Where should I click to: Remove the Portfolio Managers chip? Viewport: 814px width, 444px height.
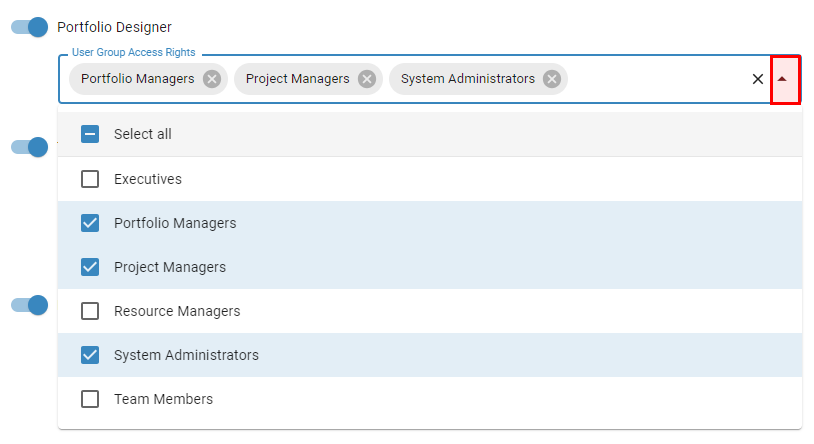point(212,79)
